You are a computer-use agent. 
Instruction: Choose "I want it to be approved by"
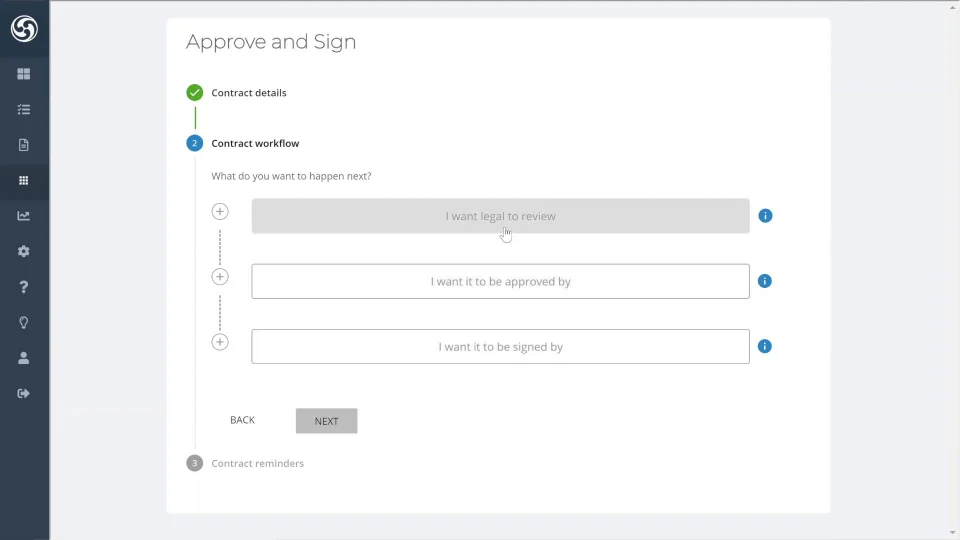pos(500,282)
